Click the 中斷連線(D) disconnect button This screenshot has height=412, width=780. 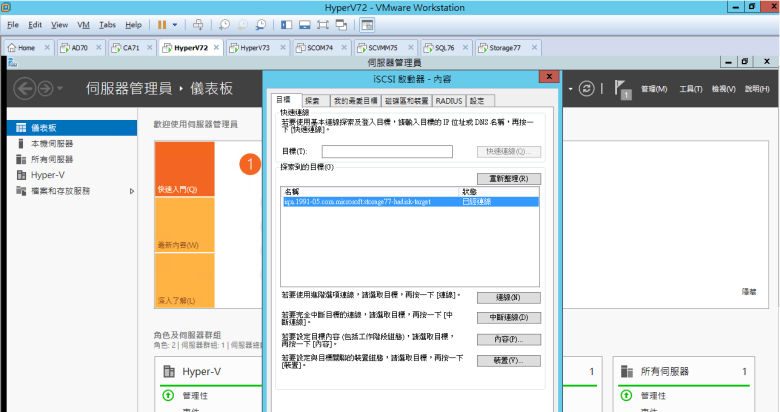click(x=508, y=318)
